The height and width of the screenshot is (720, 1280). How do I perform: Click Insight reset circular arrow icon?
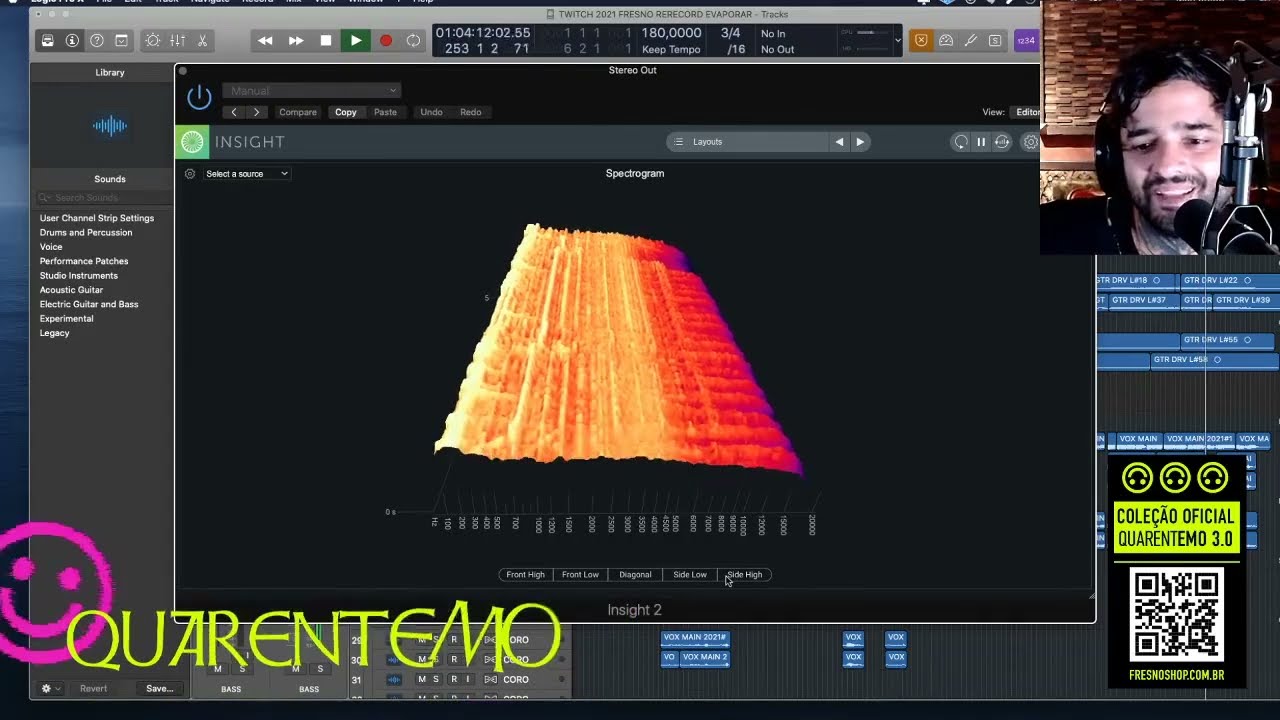(960, 142)
